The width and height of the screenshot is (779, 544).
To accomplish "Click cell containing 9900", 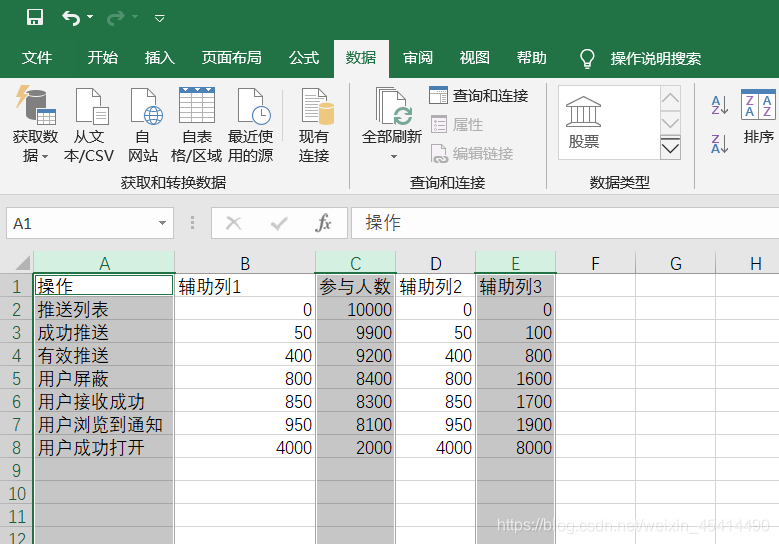I will pyautogui.click(x=356, y=332).
